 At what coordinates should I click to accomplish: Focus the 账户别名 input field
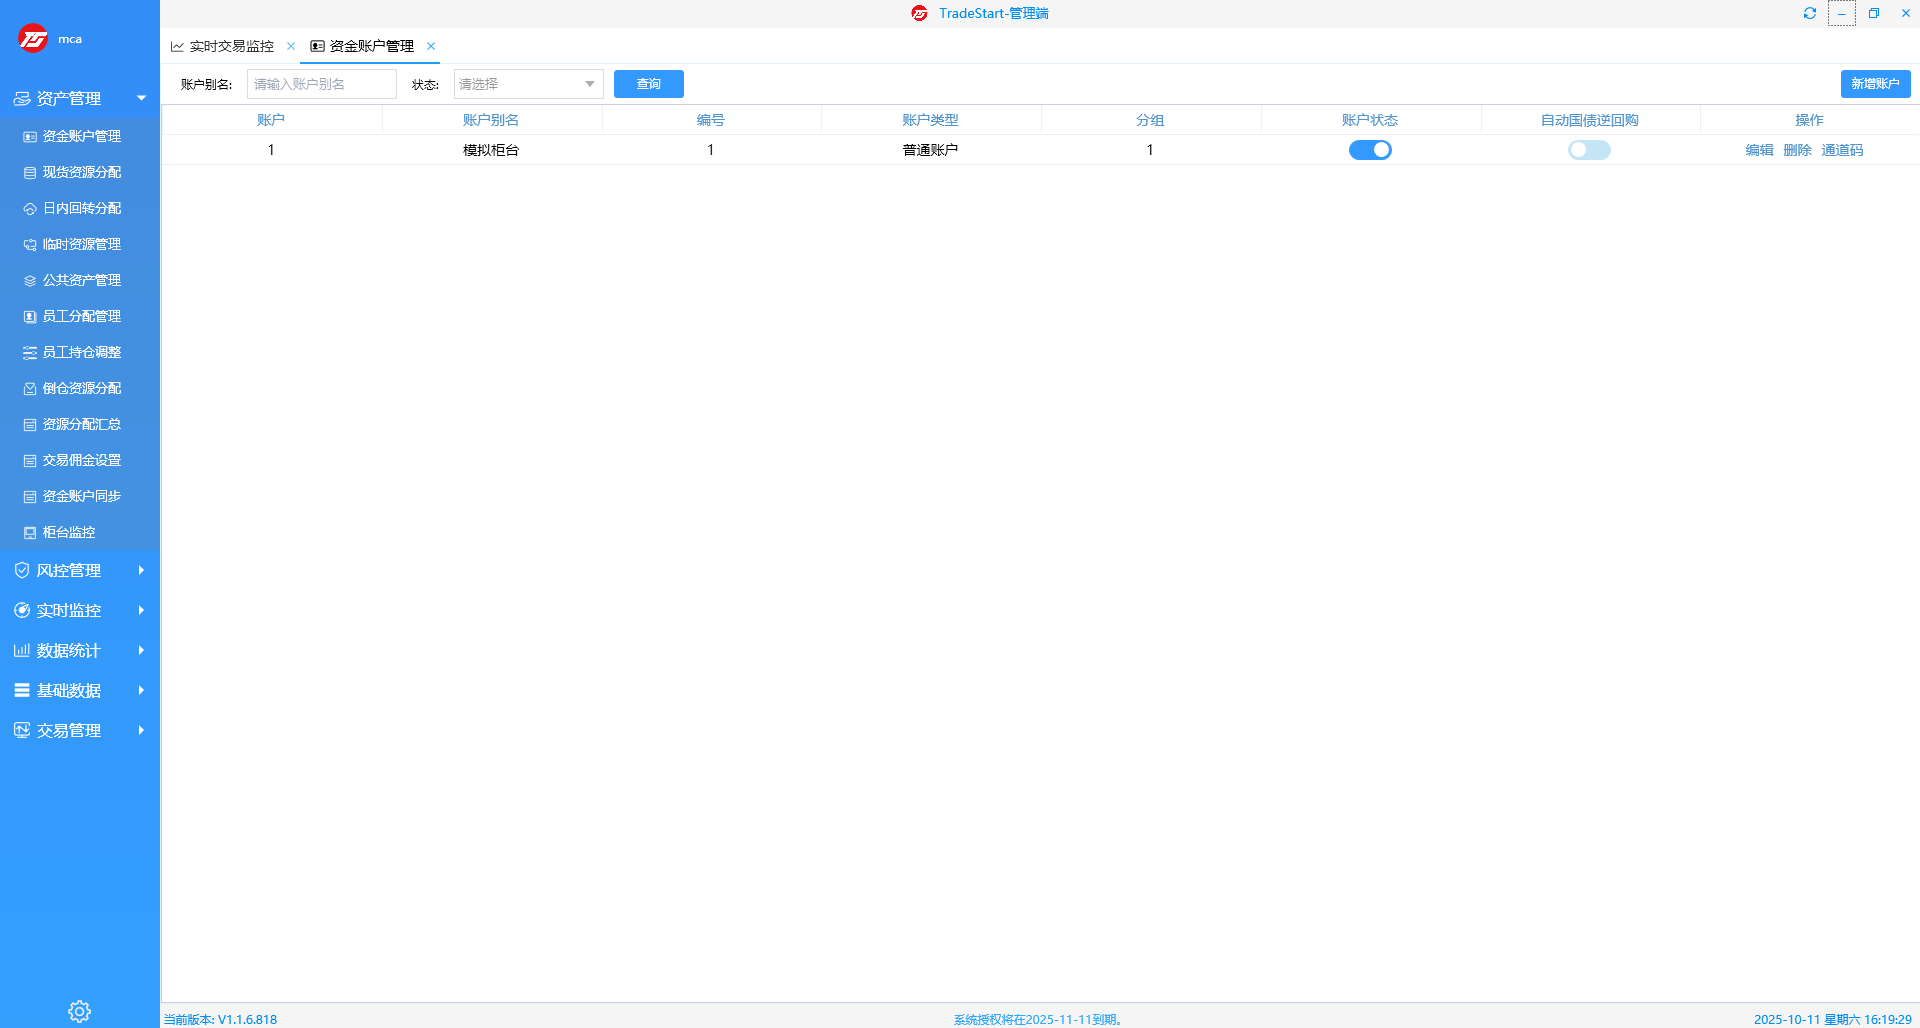pyautogui.click(x=322, y=84)
